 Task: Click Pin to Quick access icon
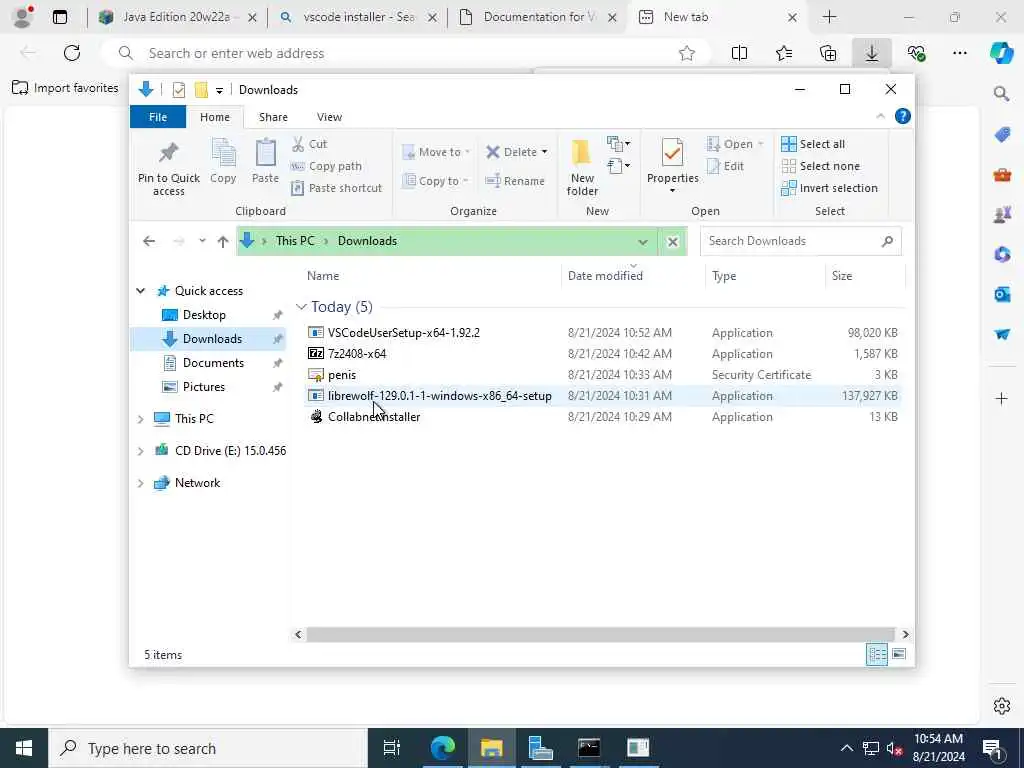(x=168, y=168)
